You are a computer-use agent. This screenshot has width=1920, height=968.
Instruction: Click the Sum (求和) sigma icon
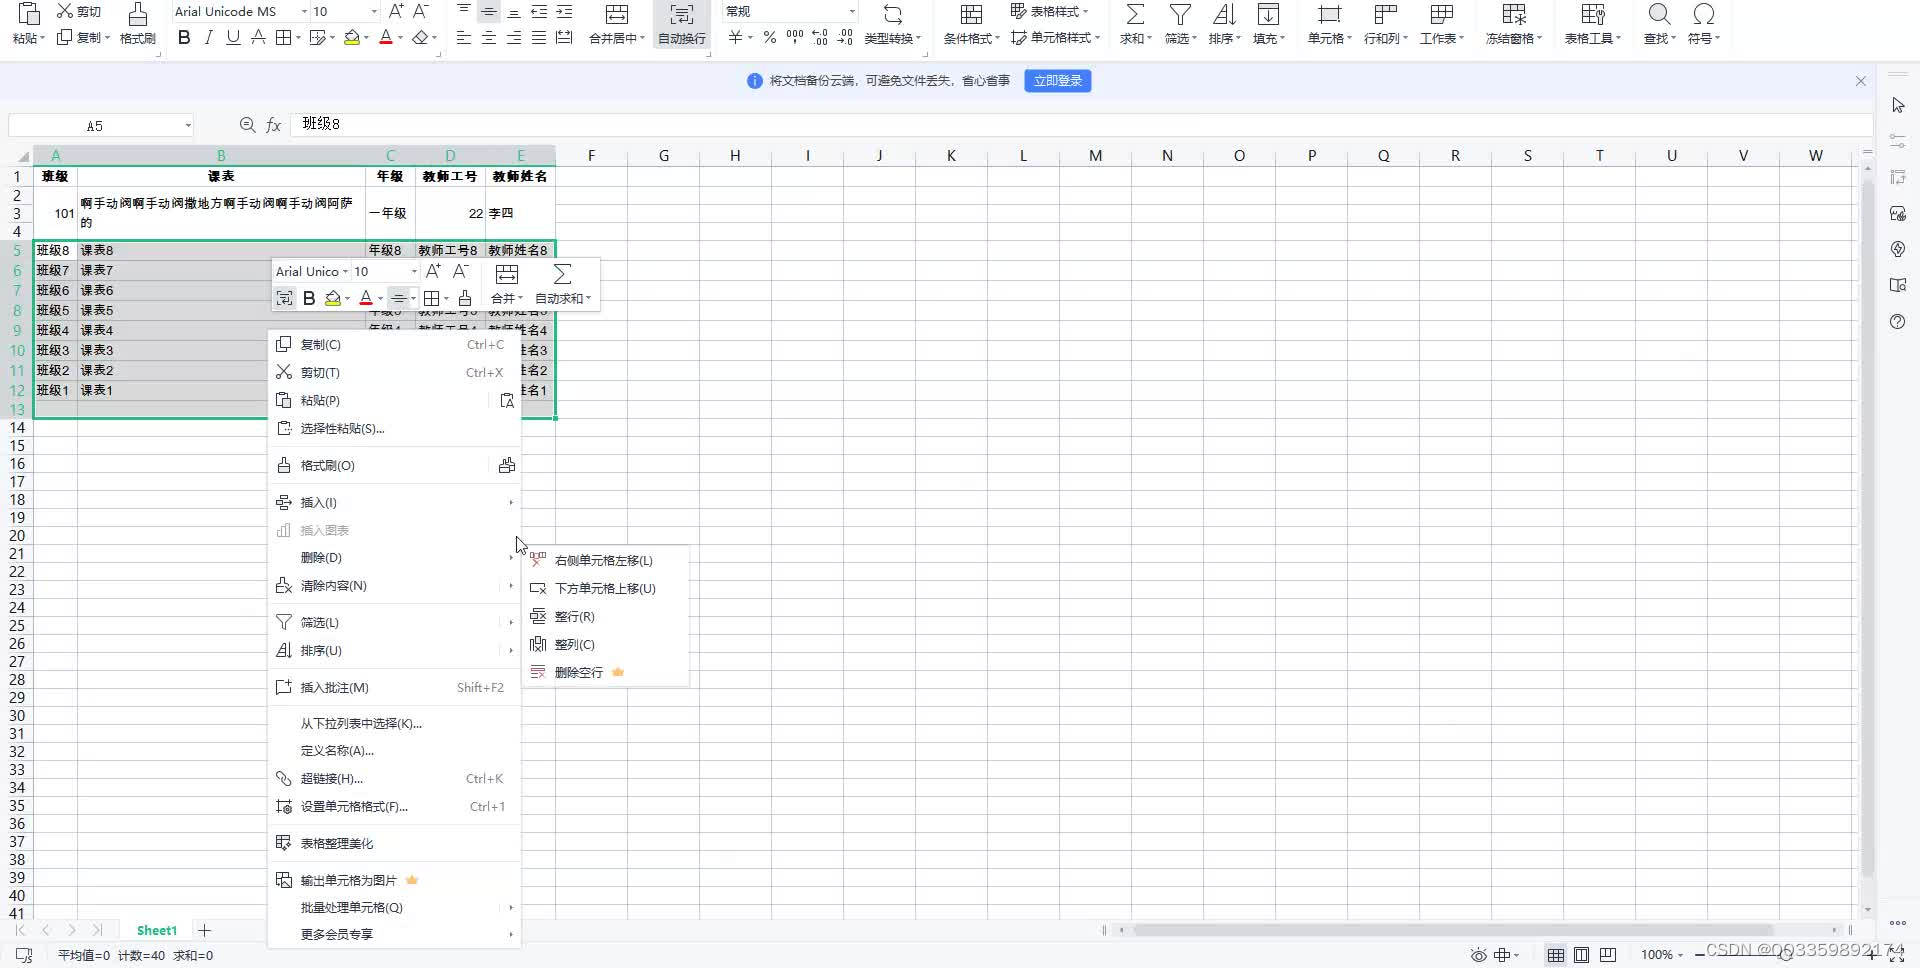(x=1135, y=14)
